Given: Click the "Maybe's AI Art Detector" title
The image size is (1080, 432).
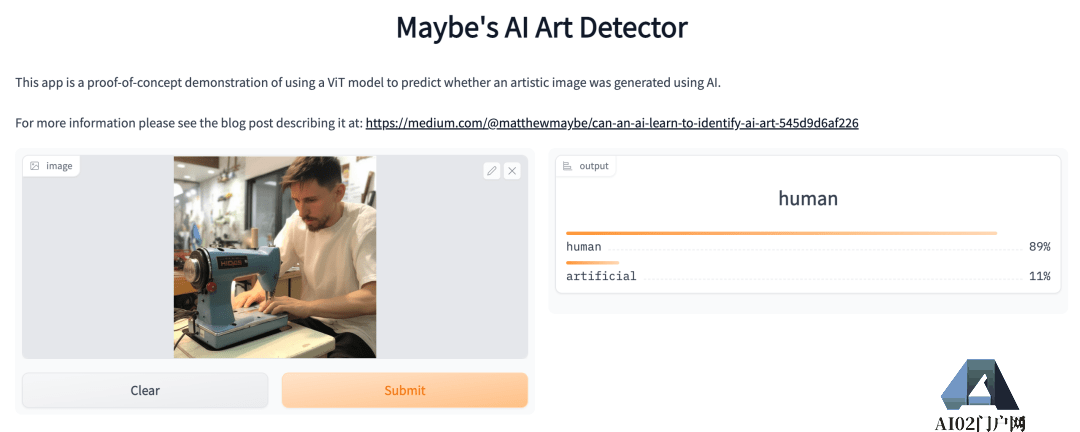Looking at the screenshot, I should (x=541, y=27).
